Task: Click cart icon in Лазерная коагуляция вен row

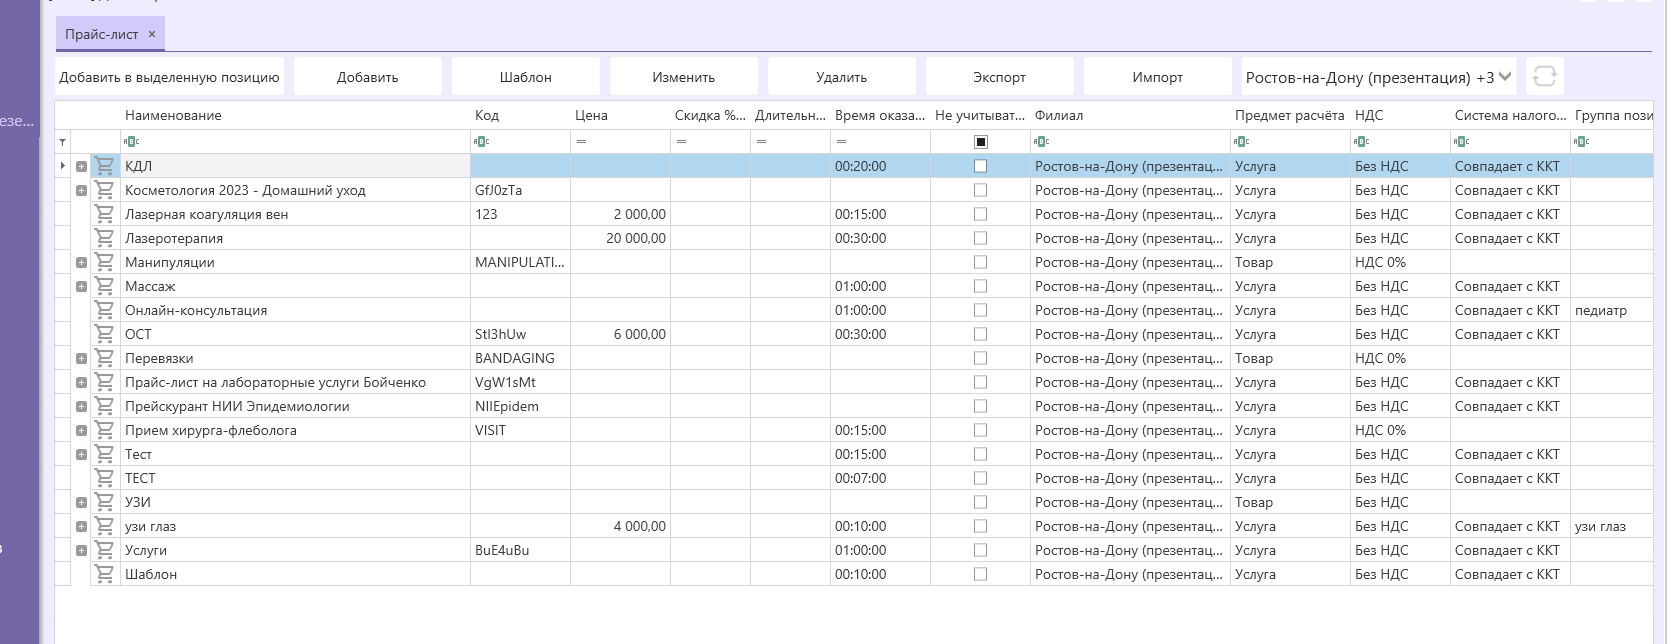Action: coord(104,214)
